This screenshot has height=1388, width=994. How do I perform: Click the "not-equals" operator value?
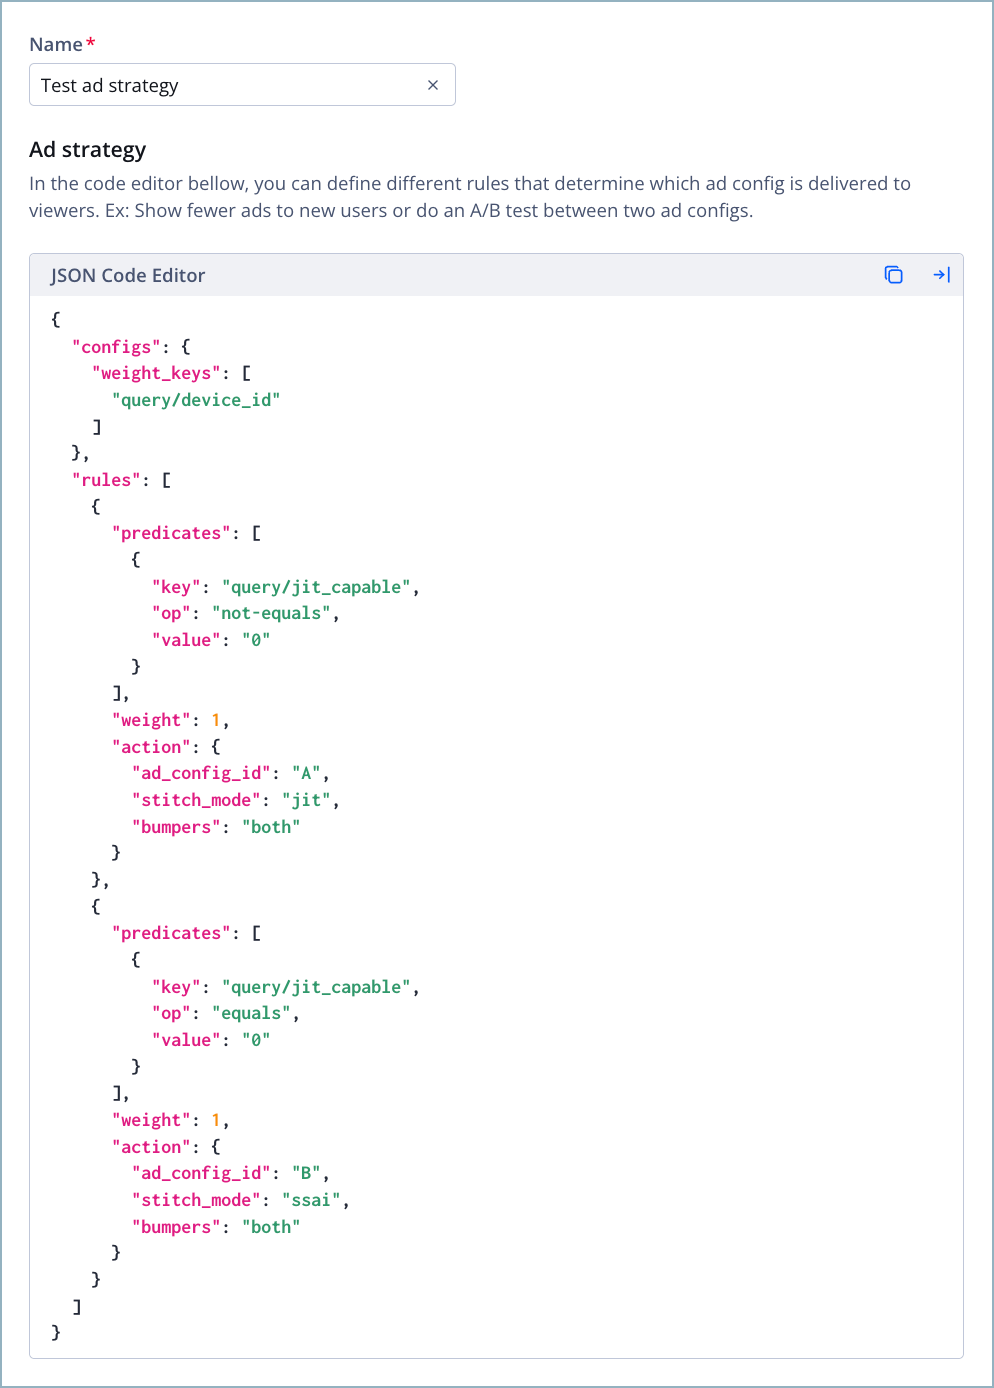271,614
